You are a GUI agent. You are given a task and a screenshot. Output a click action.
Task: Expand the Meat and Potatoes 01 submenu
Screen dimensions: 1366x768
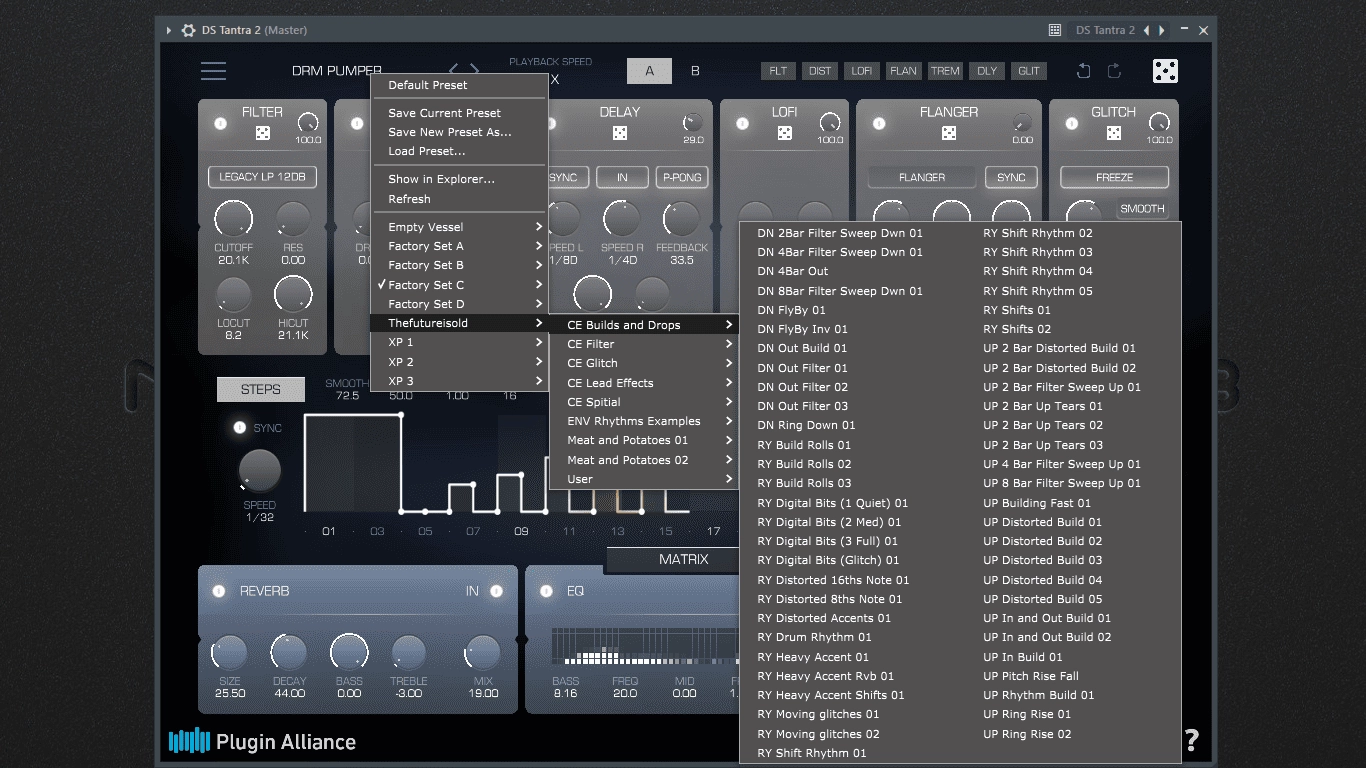click(x=644, y=440)
